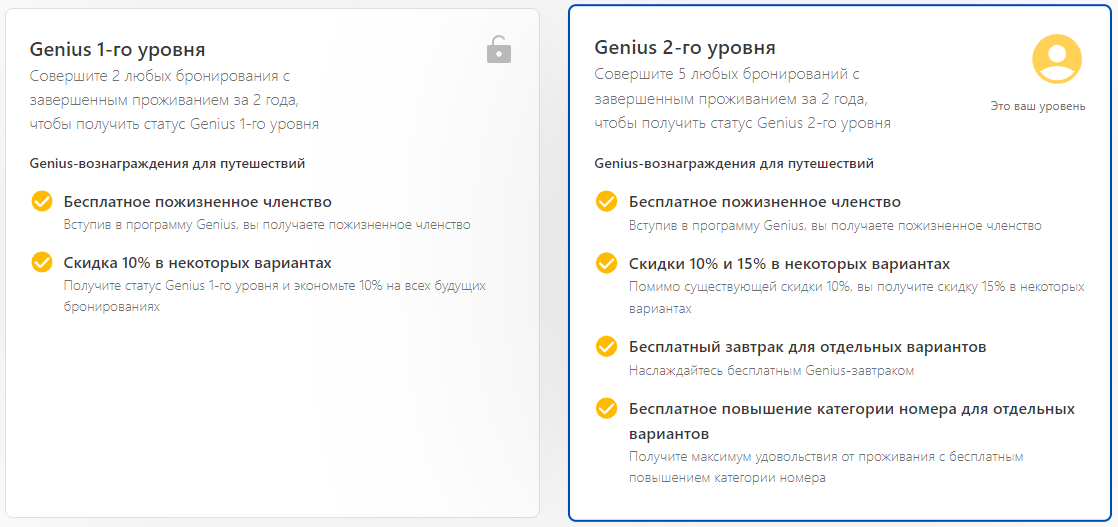Image resolution: width=1118 pixels, height=527 pixels.
Task: Click checkmark by 'Бесплатное пожизненное членство' in level 2 card
Action: tap(606, 201)
